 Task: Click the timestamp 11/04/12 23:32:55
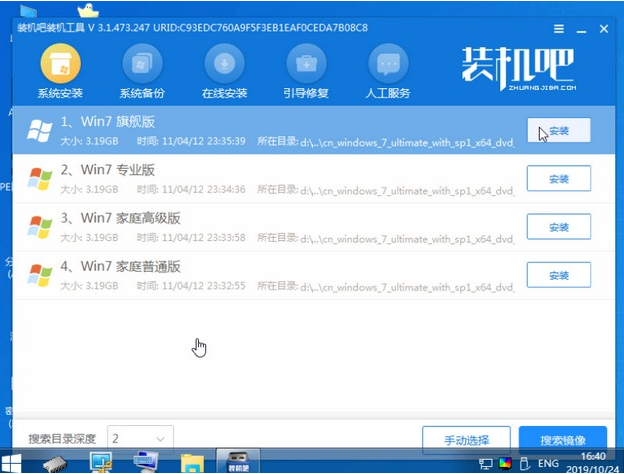[x=203, y=286]
